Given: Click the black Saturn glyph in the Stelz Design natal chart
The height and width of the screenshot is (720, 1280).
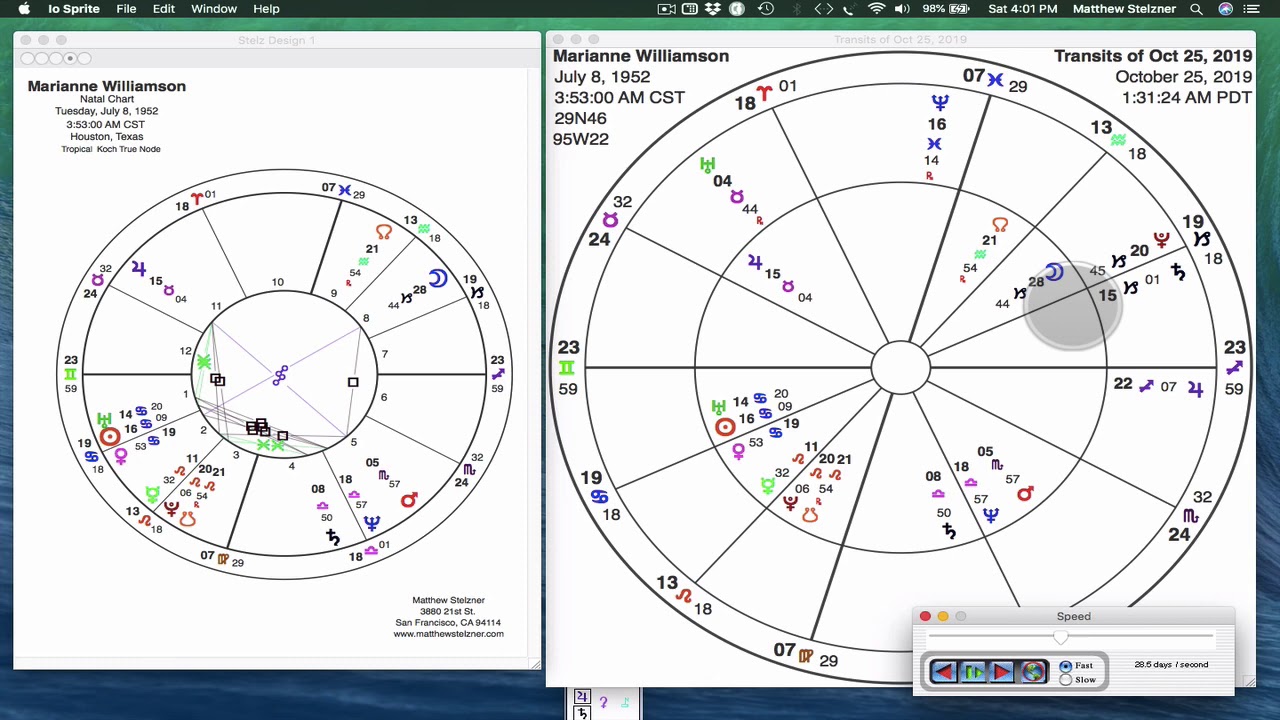Looking at the screenshot, I should point(332,537).
